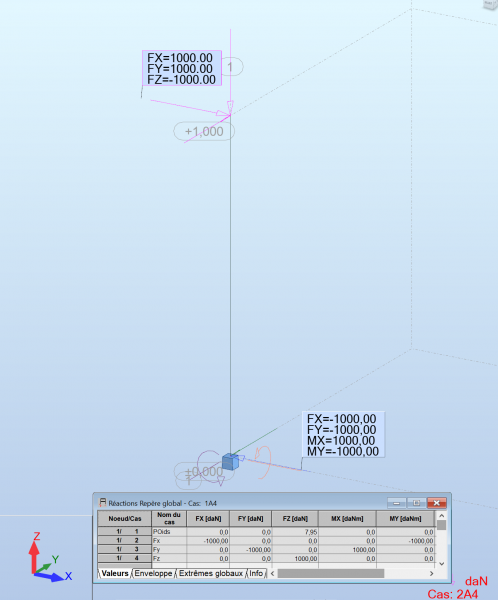Click the horizontal scroll right arrow in table
The width and height of the screenshot is (498, 600).
tap(431, 573)
